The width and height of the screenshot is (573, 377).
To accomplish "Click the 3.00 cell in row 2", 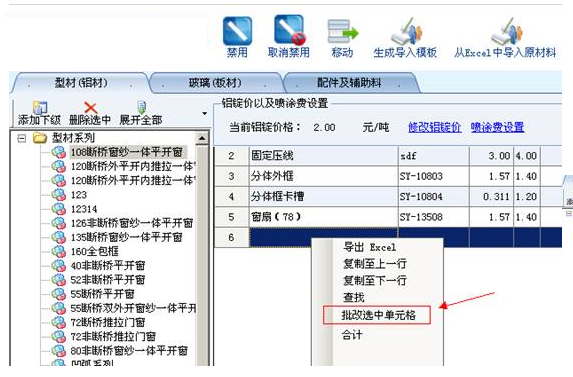I will pyautogui.click(x=491, y=156).
